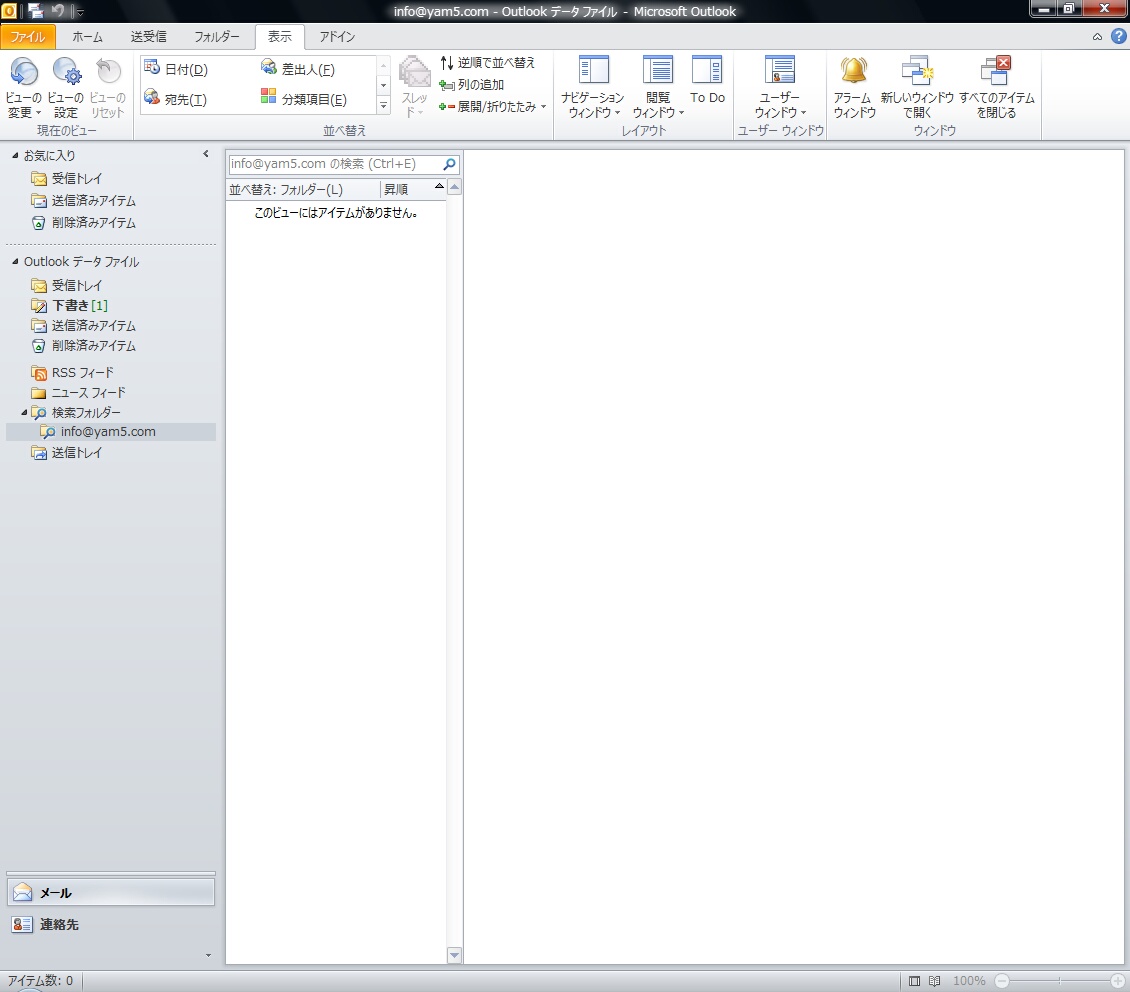
Task: Select the info@yam5.com search folder
Action: click(111, 432)
